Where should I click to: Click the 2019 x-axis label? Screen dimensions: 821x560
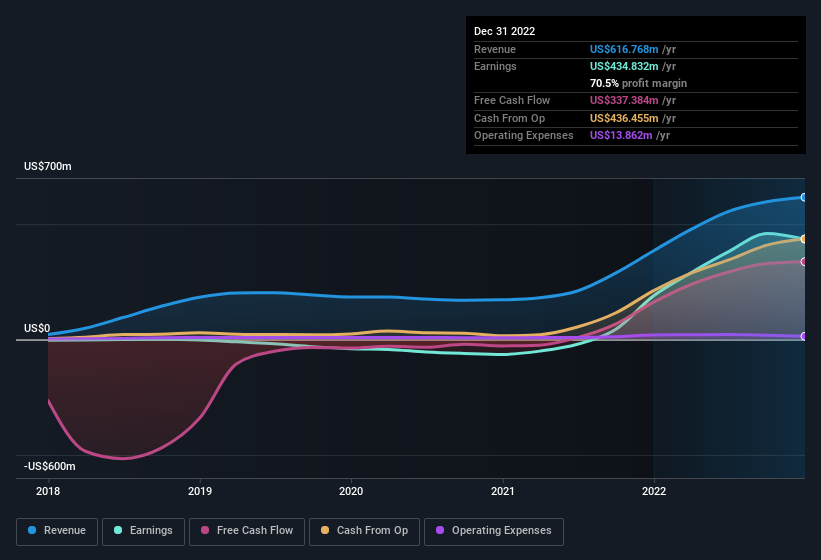click(x=199, y=491)
